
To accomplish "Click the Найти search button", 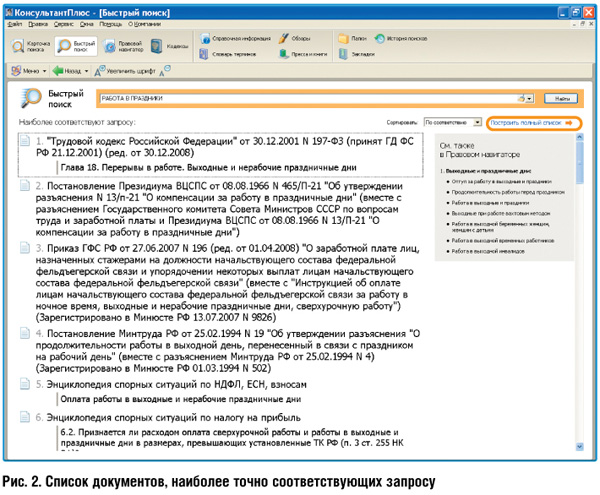I will [562, 98].
